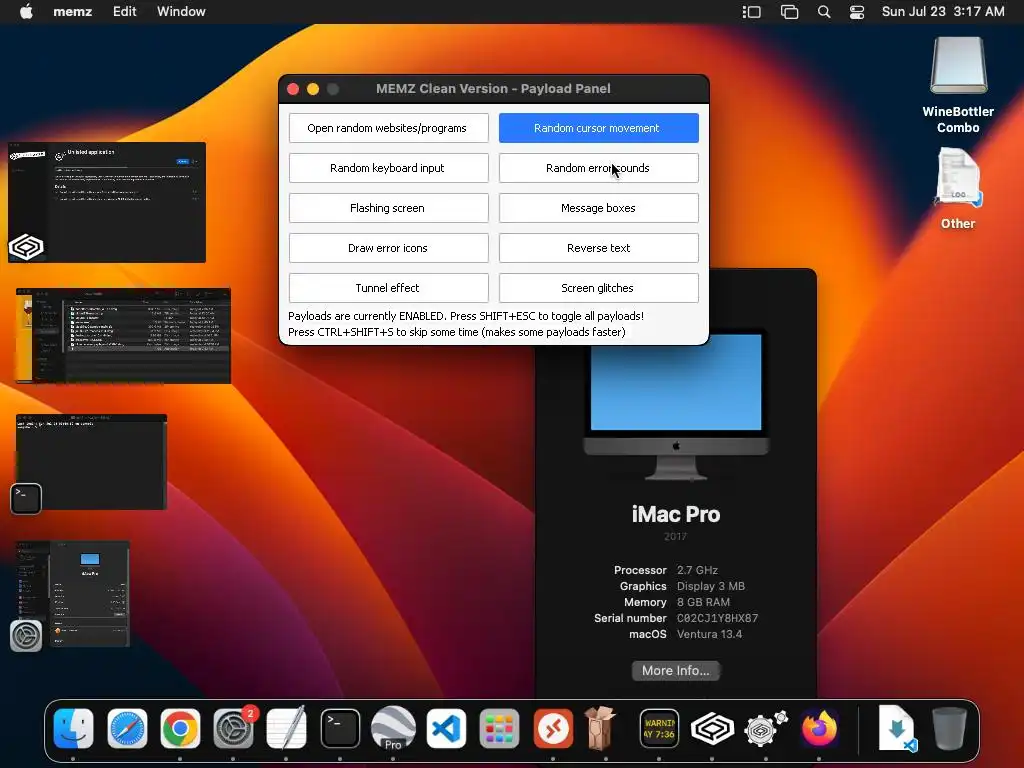Toggle Message boxes payload
The image size is (1024, 768).
599,208
